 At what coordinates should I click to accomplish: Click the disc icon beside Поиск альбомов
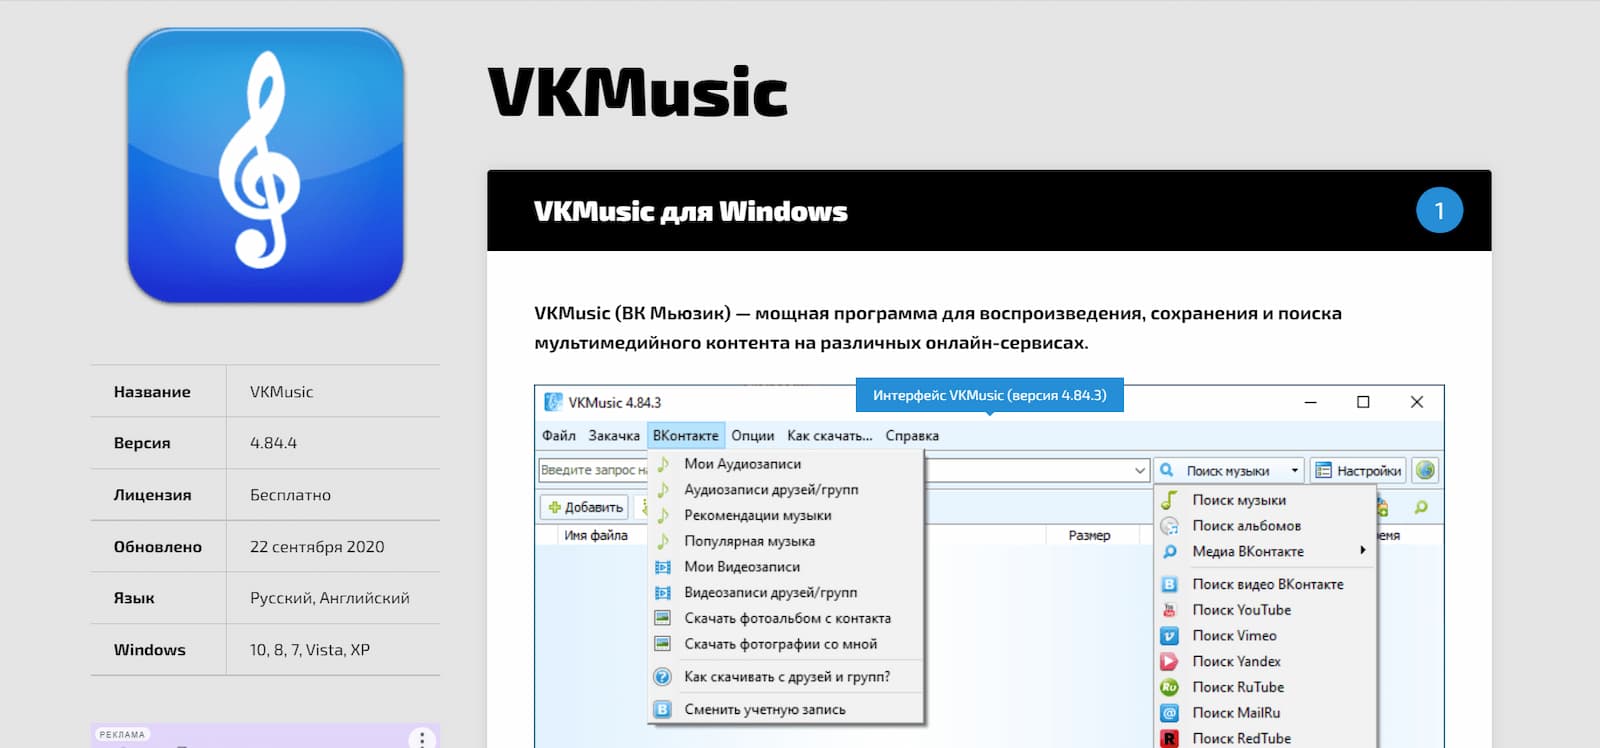coord(1169,526)
